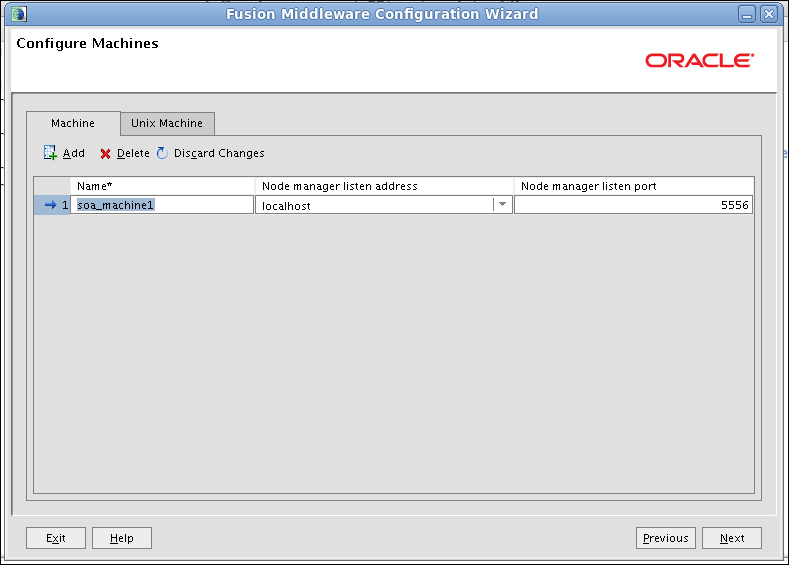Edit the soa_machine1 name field
Screen dimensions: 789x565
click(x=162, y=205)
